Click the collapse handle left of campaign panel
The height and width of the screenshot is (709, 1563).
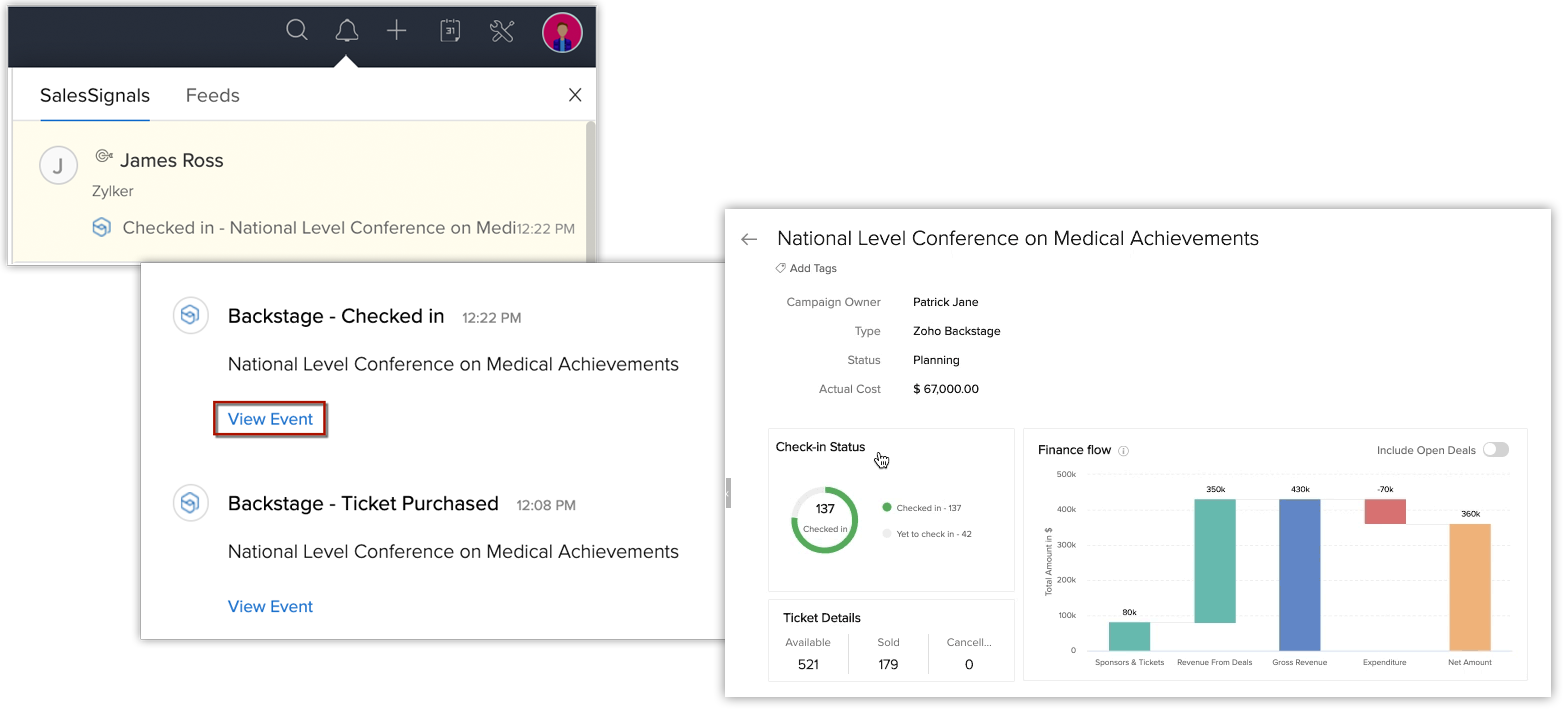coord(728,493)
